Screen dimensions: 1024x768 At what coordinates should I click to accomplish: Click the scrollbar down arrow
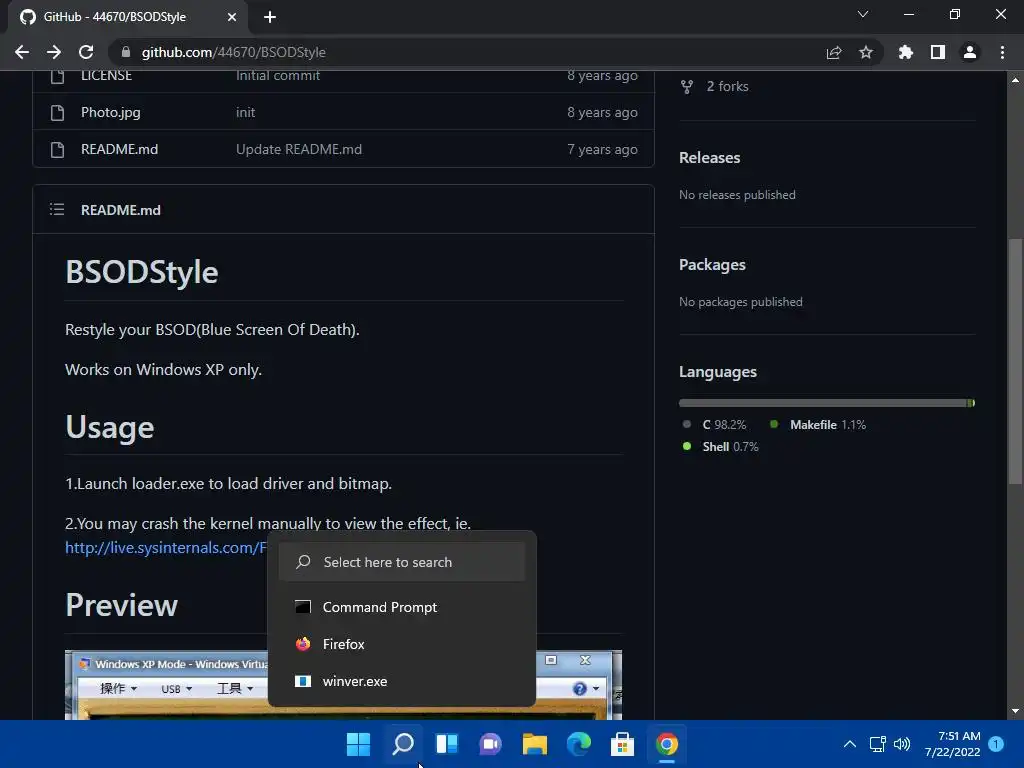pos(1015,711)
